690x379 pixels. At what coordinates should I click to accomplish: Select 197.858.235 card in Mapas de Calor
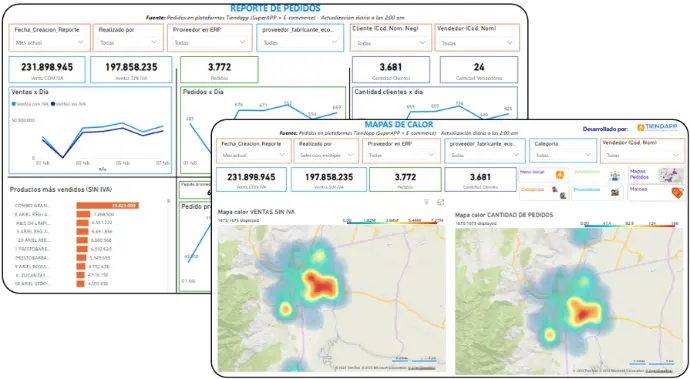tap(329, 180)
